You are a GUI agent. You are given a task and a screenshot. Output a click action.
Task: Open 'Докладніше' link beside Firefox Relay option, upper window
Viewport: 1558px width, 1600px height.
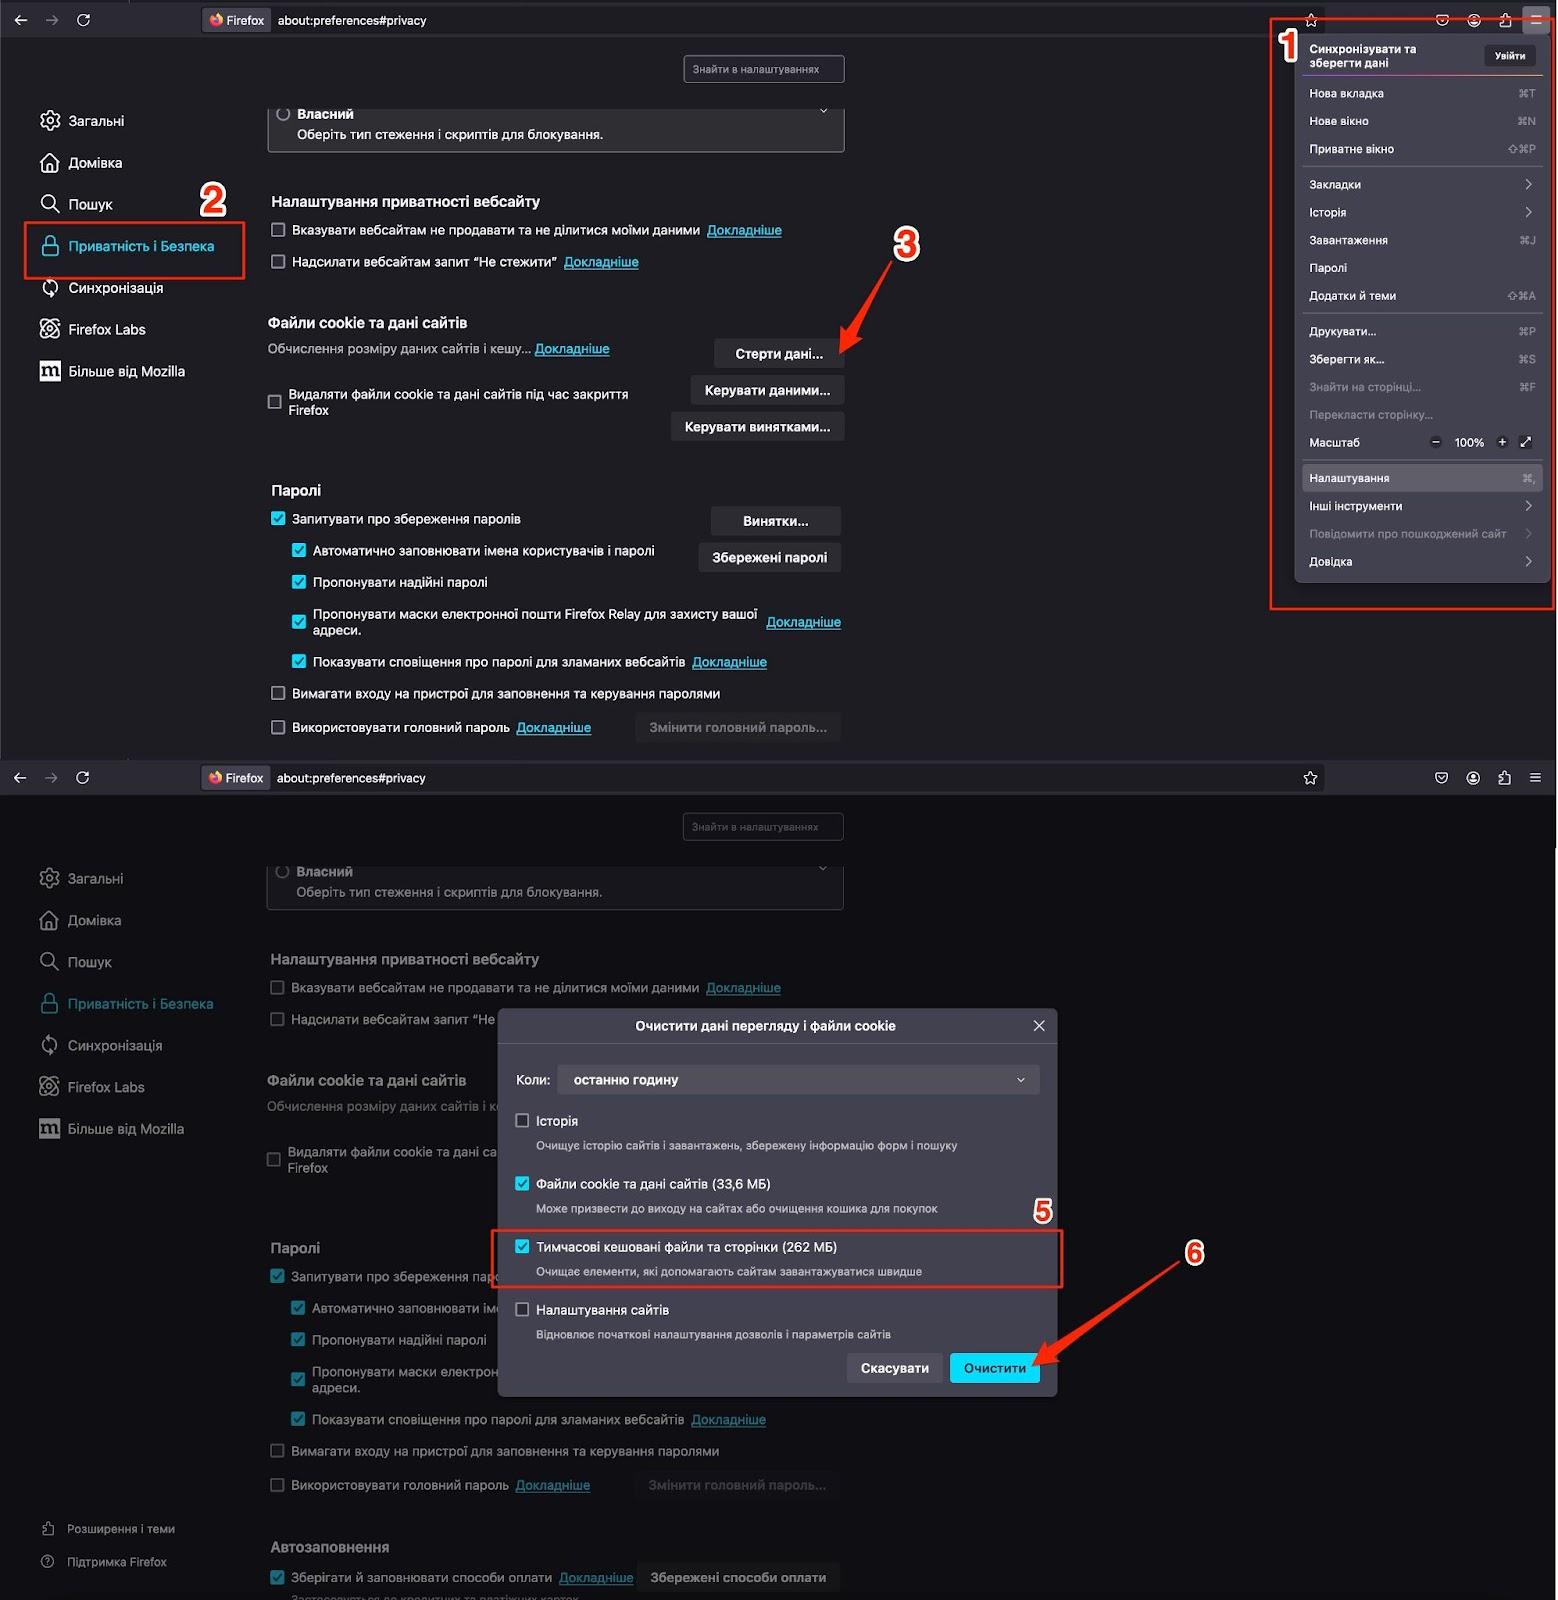tap(803, 622)
